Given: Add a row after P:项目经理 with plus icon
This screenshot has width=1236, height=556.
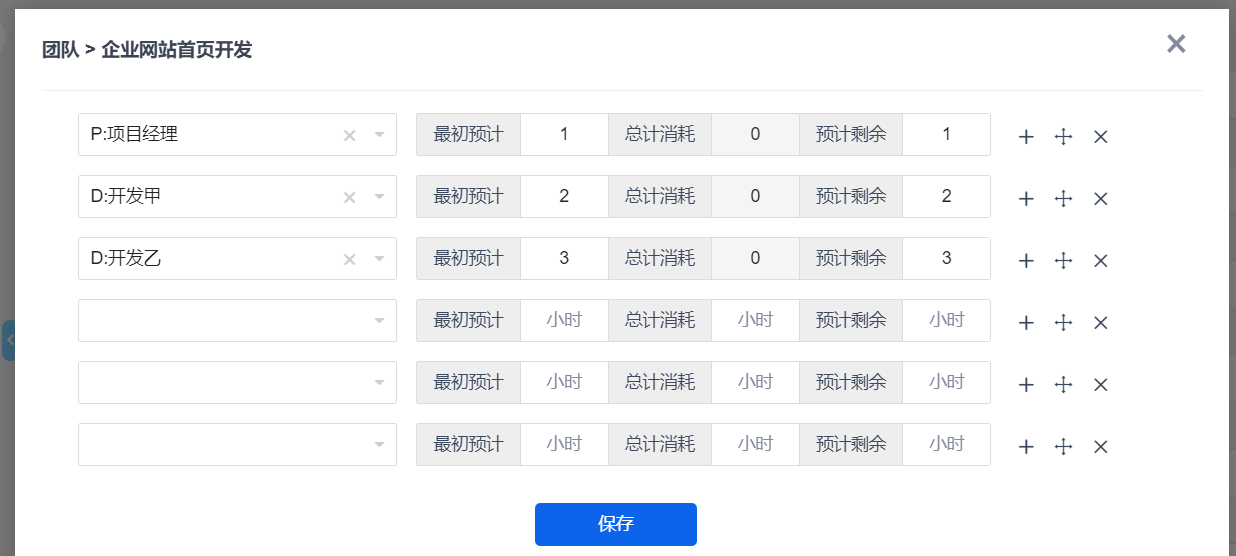Looking at the screenshot, I should coord(1026,137).
